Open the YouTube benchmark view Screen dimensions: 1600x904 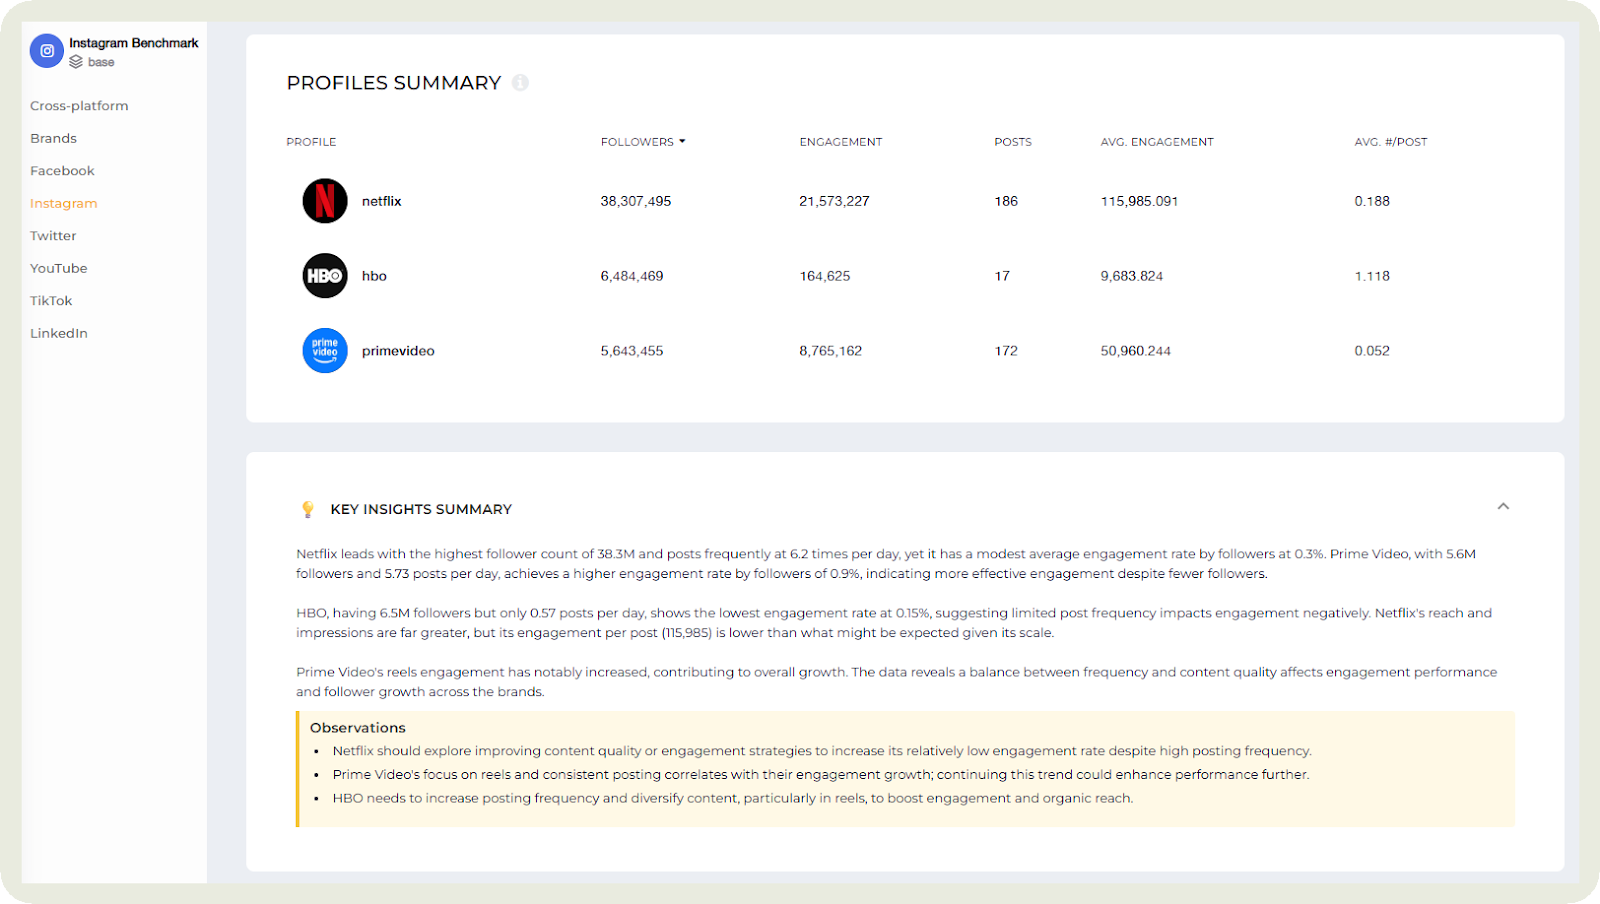[x=58, y=267]
